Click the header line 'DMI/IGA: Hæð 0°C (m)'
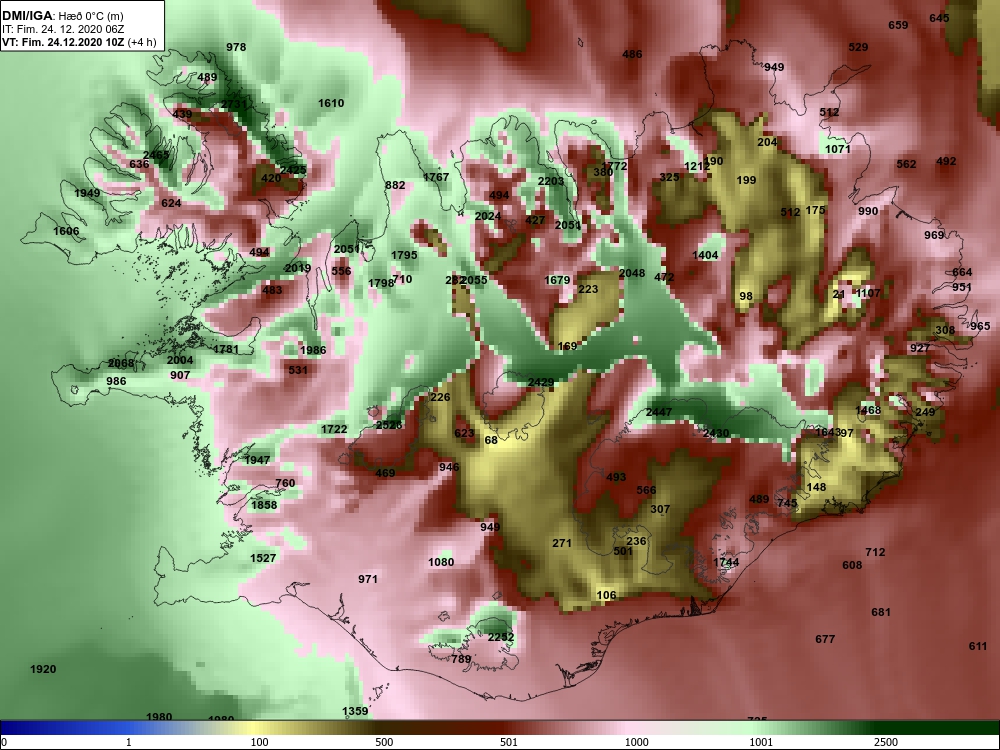This screenshot has width=1000, height=750. pos(62,16)
